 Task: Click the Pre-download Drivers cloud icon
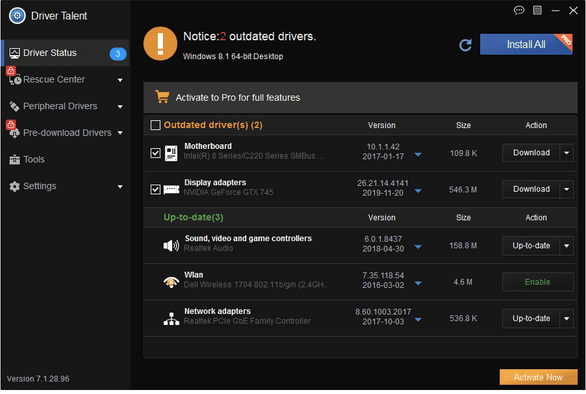click(15, 133)
